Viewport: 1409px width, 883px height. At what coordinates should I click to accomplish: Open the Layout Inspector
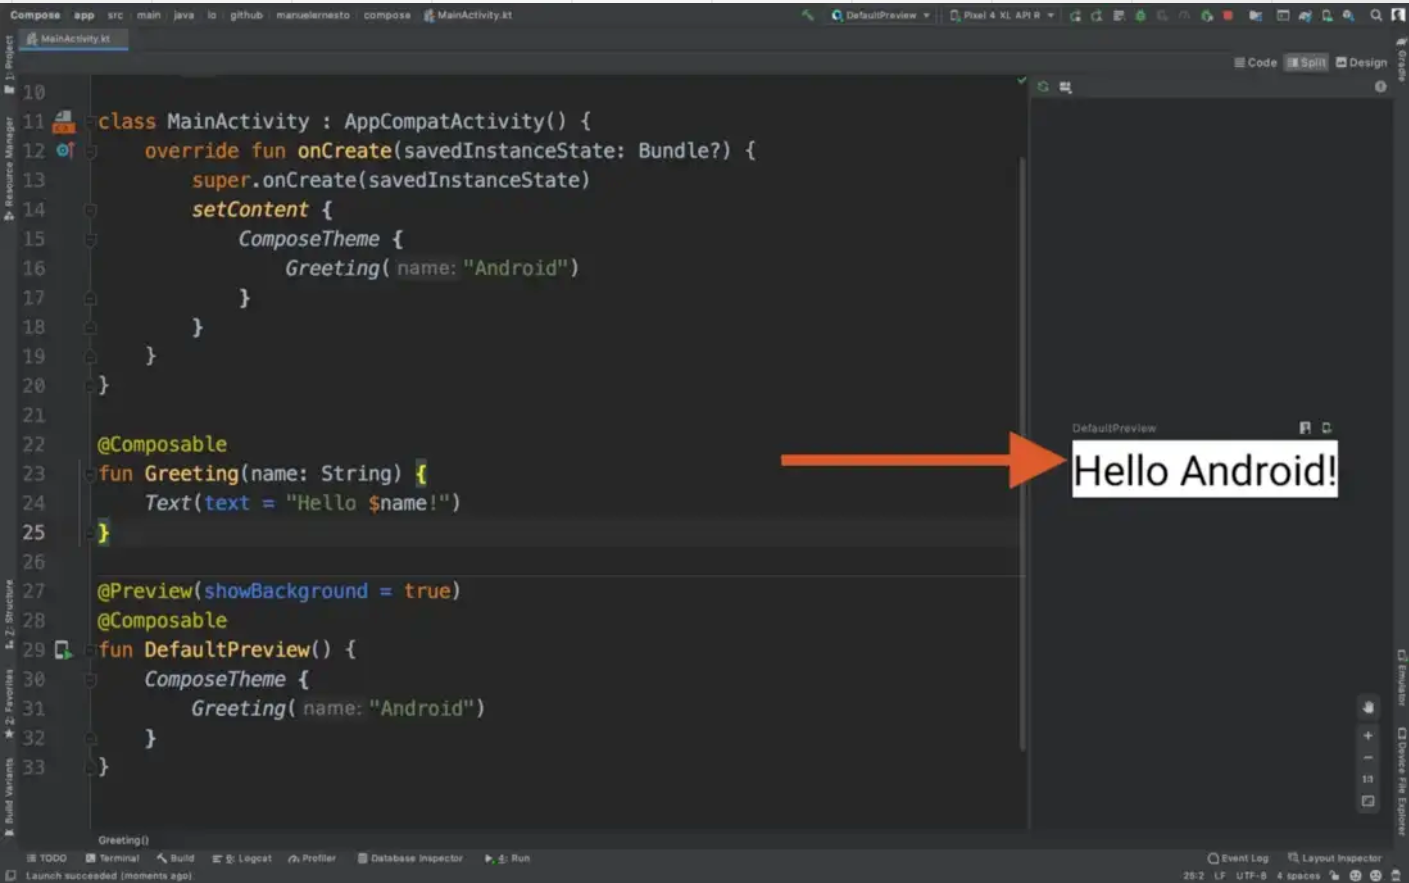coord(1334,858)
